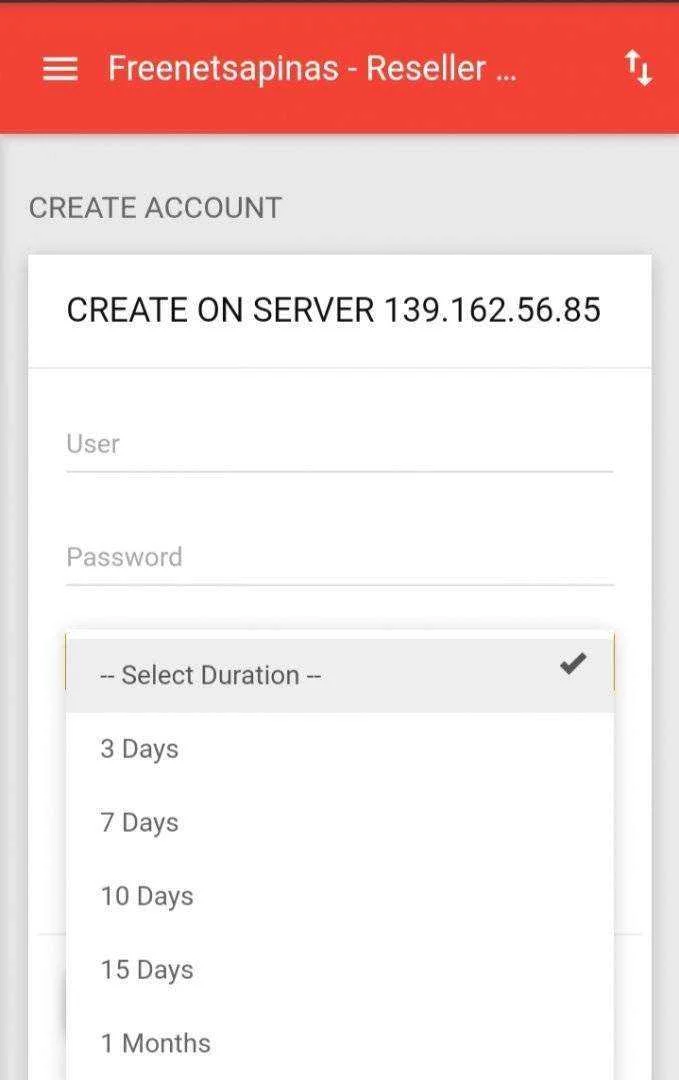This screenshot has height=1080, width=679.
Task: Click the CREATE ON SERVER 139.162.56.85 header
Action: pyautogui.click(x=333, y=310)
